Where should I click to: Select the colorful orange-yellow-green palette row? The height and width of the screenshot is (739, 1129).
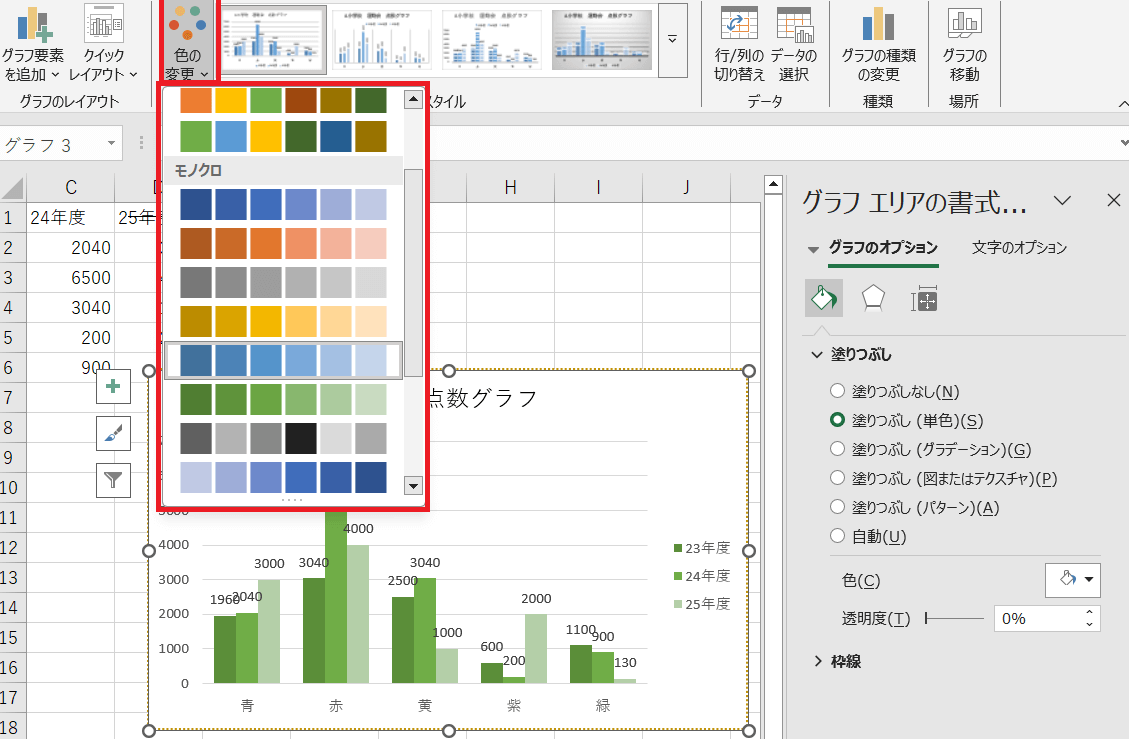[x=283, y=100]
